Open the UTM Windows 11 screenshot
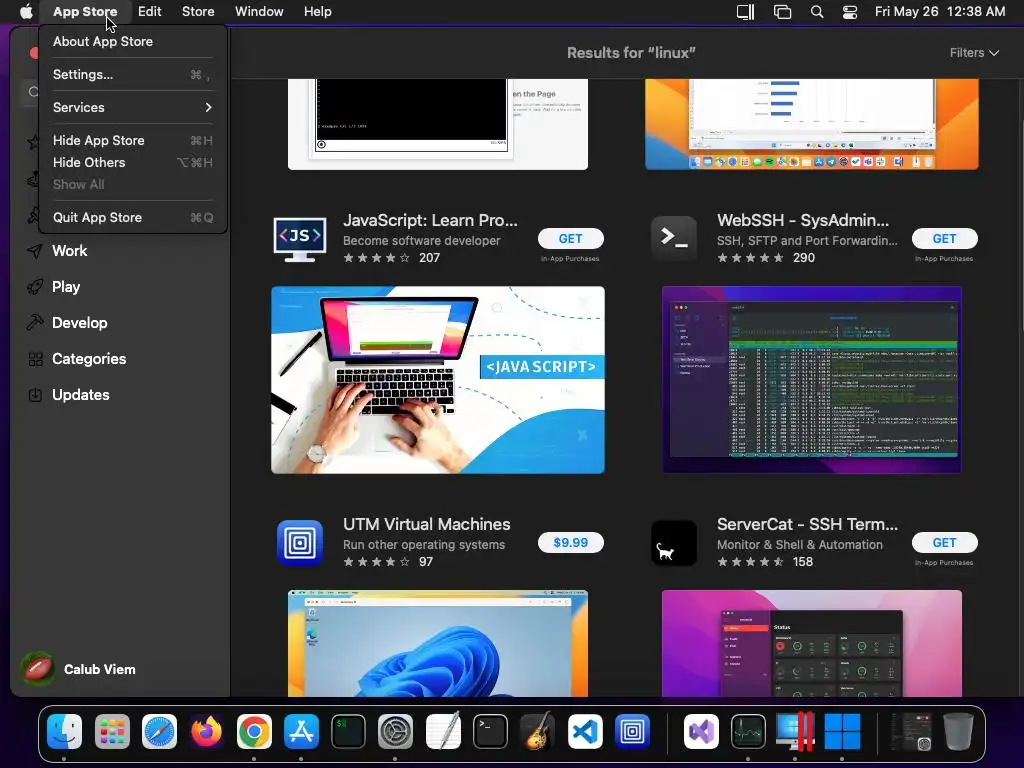The image size is (1024, 768). pos(438,643)
